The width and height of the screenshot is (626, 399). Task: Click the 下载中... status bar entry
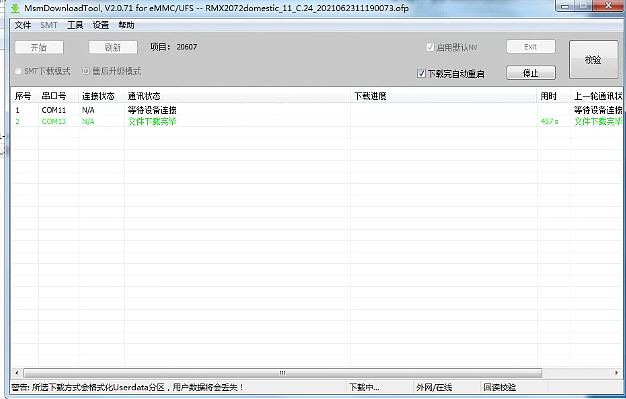click(x=364, y=387)
